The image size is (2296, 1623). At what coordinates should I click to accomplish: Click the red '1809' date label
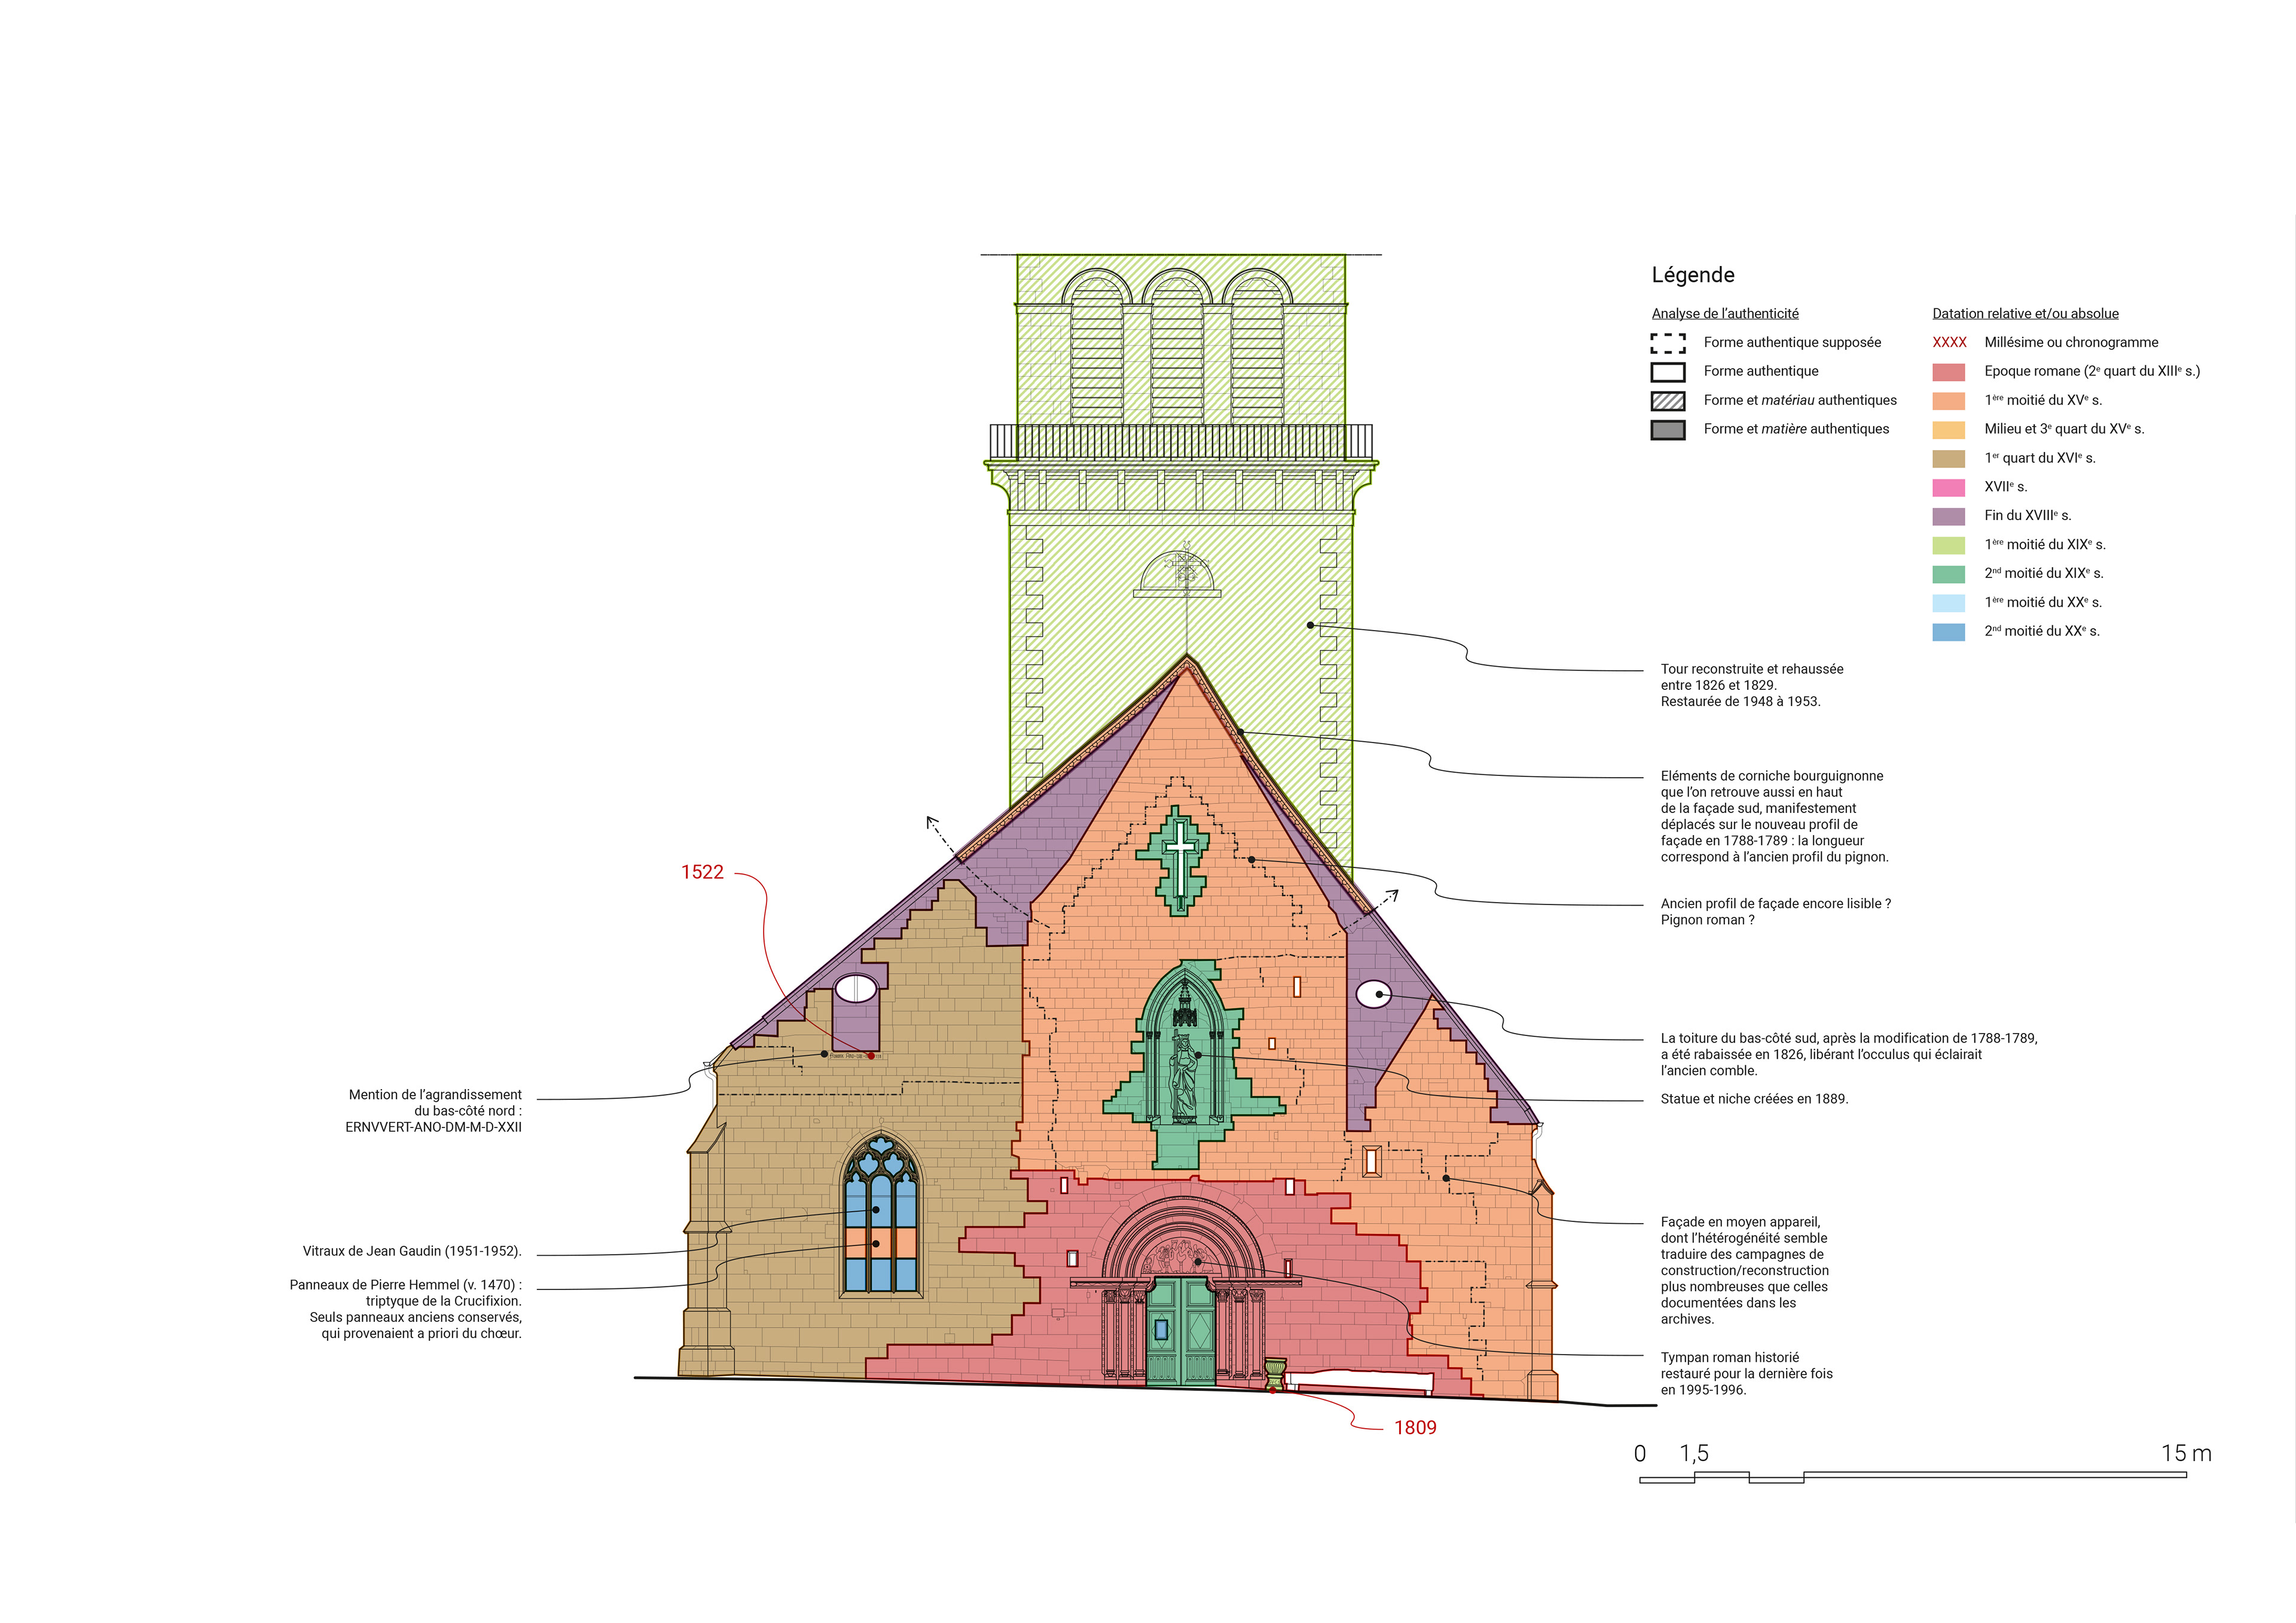pyautogui.click(x=1415, y=1428)
